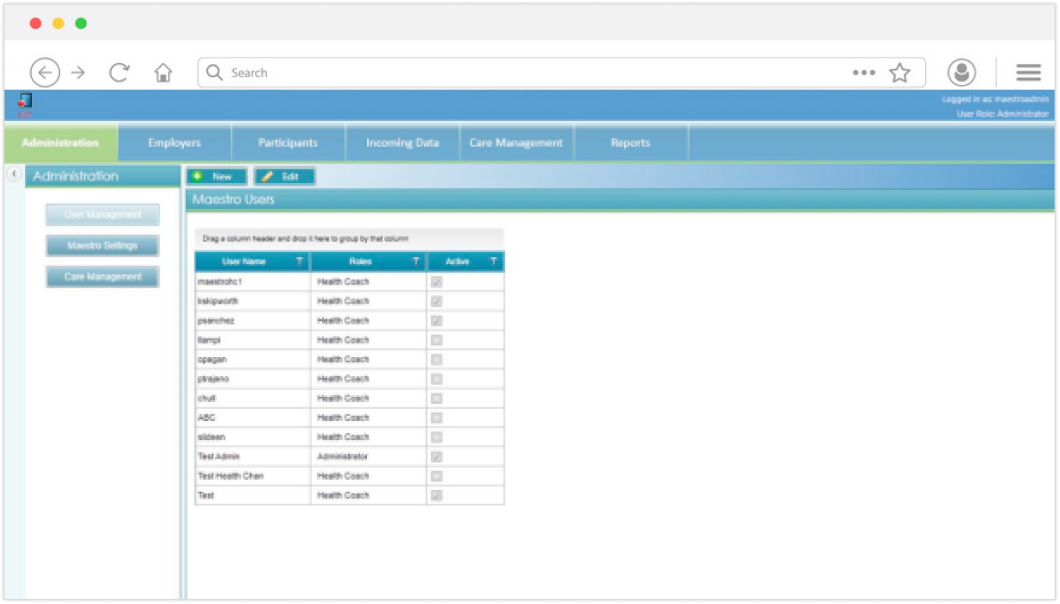Image resolution: width=1060 pixels, height=604 pixels.
Task: Select the chull user name cell
Action: click(x=253, y=398)
